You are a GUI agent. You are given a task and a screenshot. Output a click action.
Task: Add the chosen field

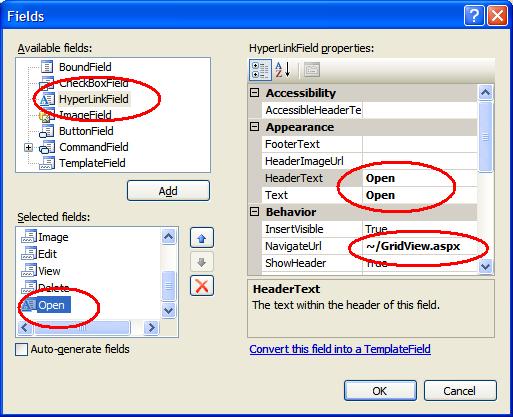pos(168,191)
